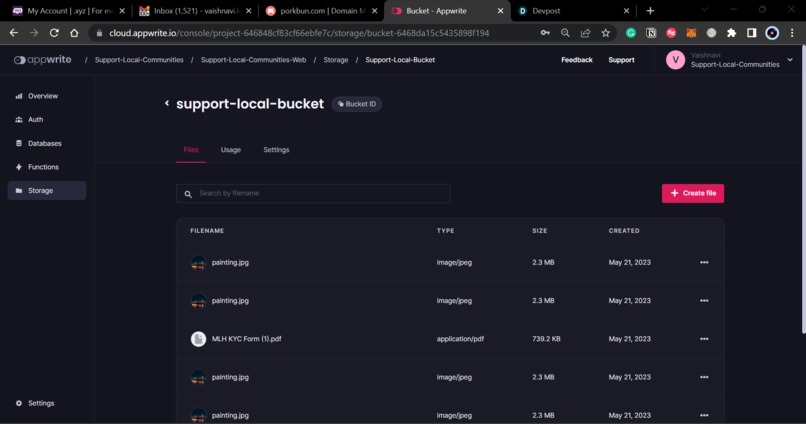Open the zoom magnifier icon in address bar
The height and width of the screenshot is (424, 806).
(x=565, y=33)
